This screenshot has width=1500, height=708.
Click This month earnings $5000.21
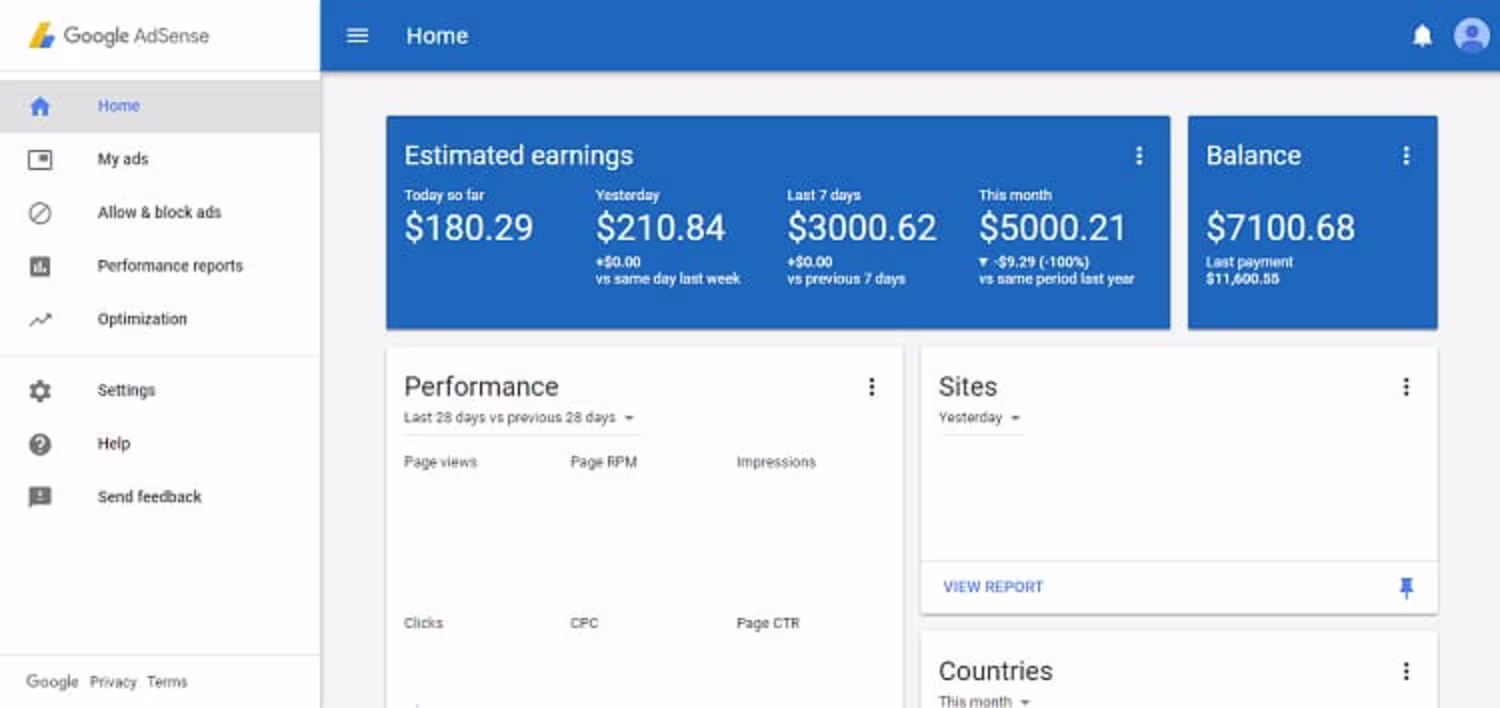(x=1052, y=228)
